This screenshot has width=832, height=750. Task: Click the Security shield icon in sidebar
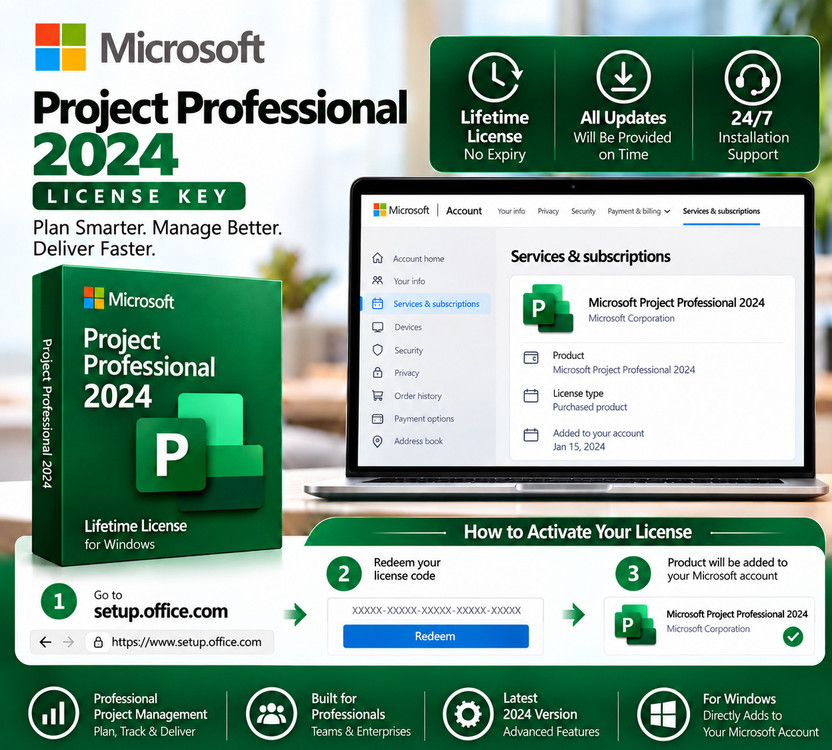click(377, 350)
